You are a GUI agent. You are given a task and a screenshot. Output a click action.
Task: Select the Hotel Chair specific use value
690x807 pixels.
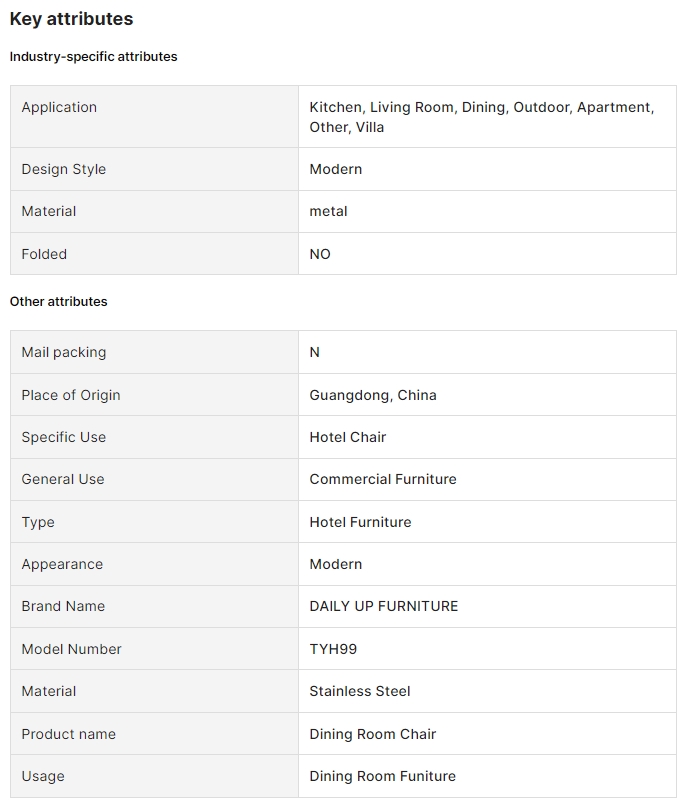pos(347,437)
